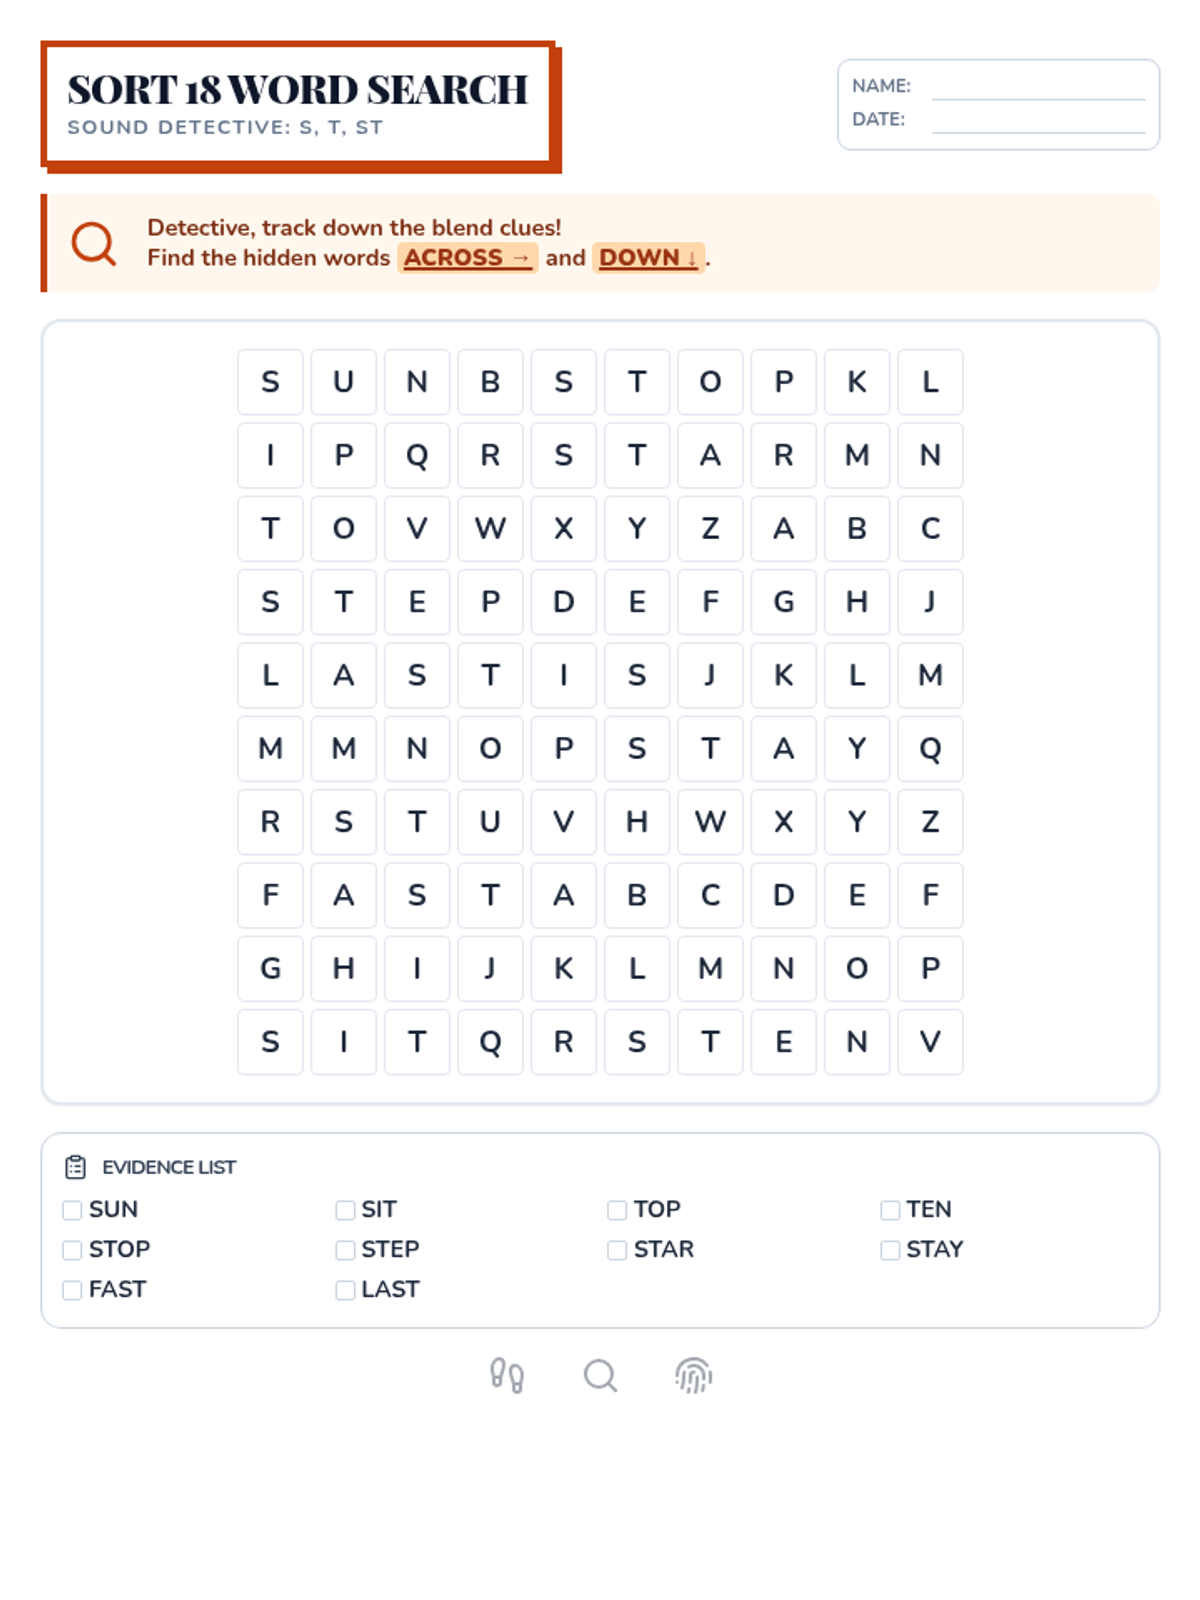The width and height of the screenshot is (1200, 1600).
Task: Select the K letter tile in first row
Action: click(x=857, y=382)
